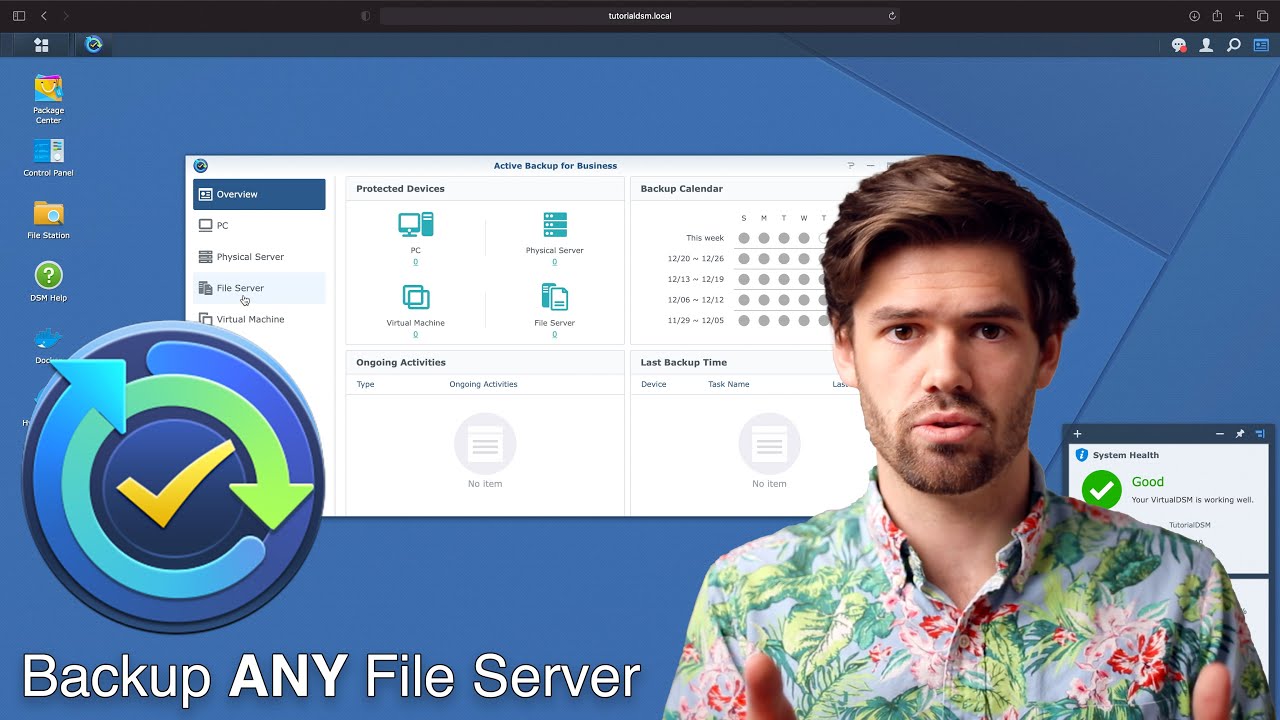Click the browser share icon
Image resolution: width=1280 pixels, height=720 pixels.
click(1217, 16)
